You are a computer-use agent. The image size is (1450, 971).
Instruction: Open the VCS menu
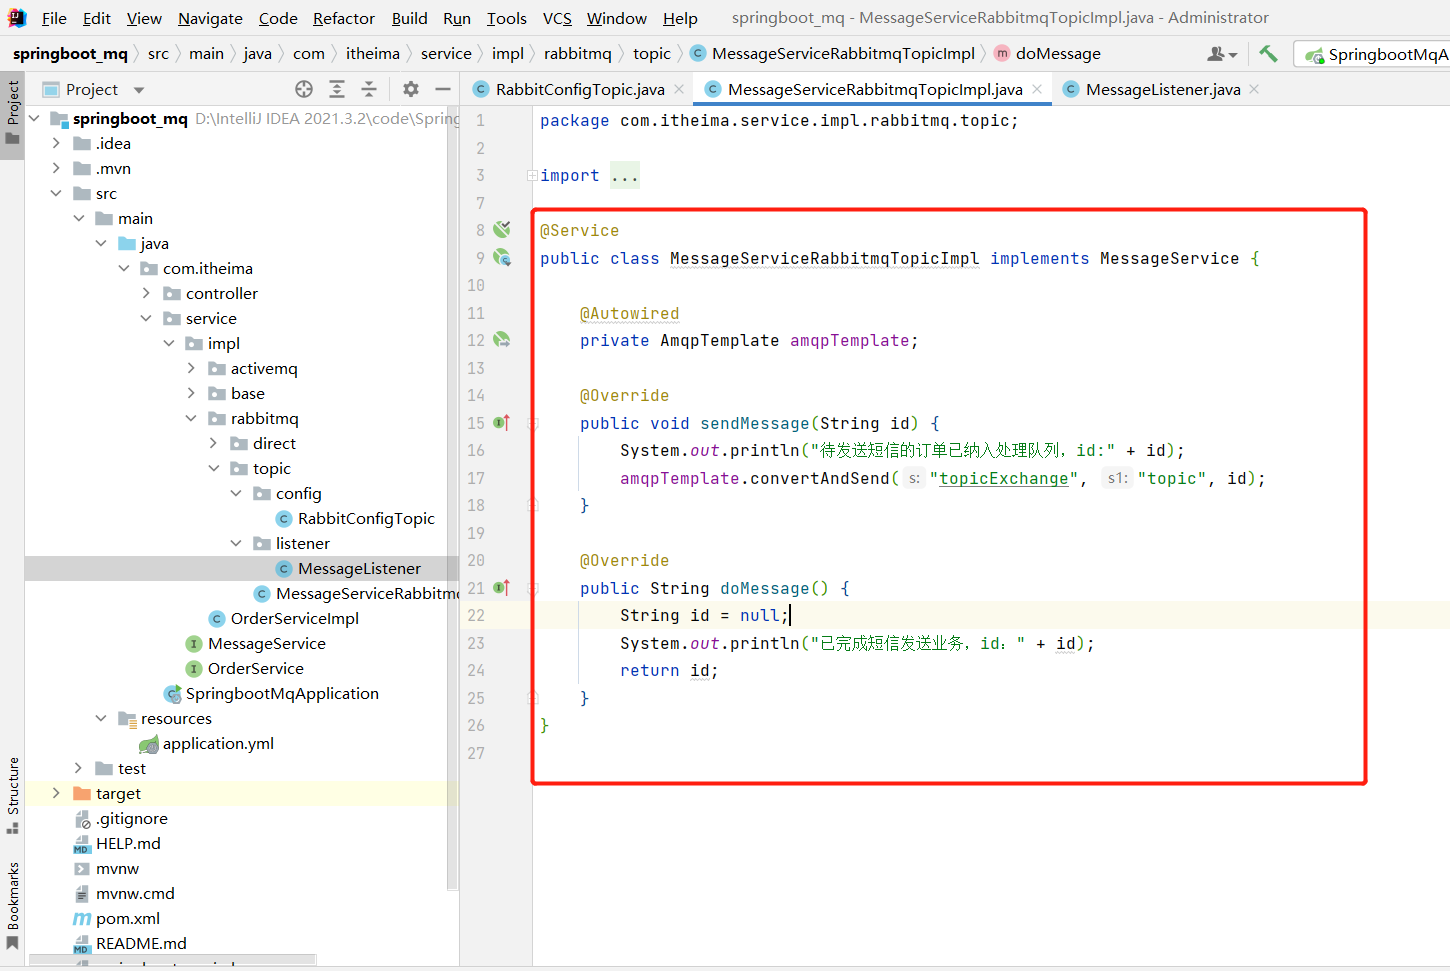click(x=557, y=18)
